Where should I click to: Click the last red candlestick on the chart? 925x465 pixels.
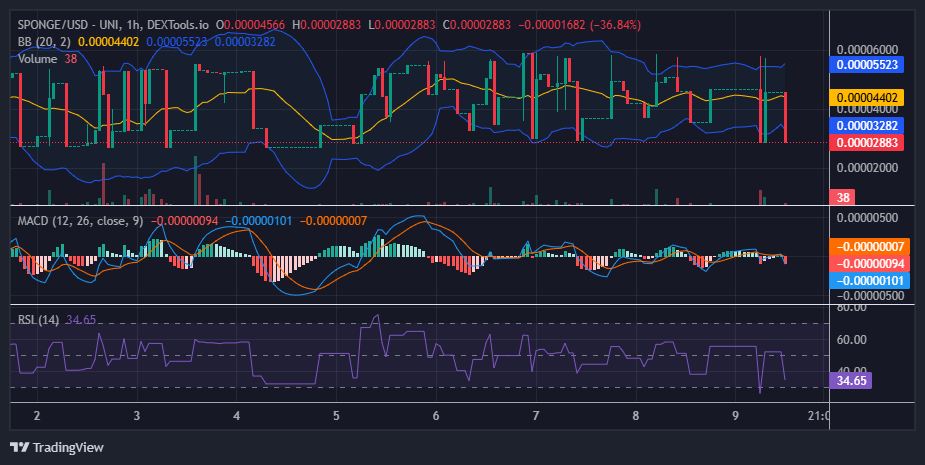(x=785, y=117)
